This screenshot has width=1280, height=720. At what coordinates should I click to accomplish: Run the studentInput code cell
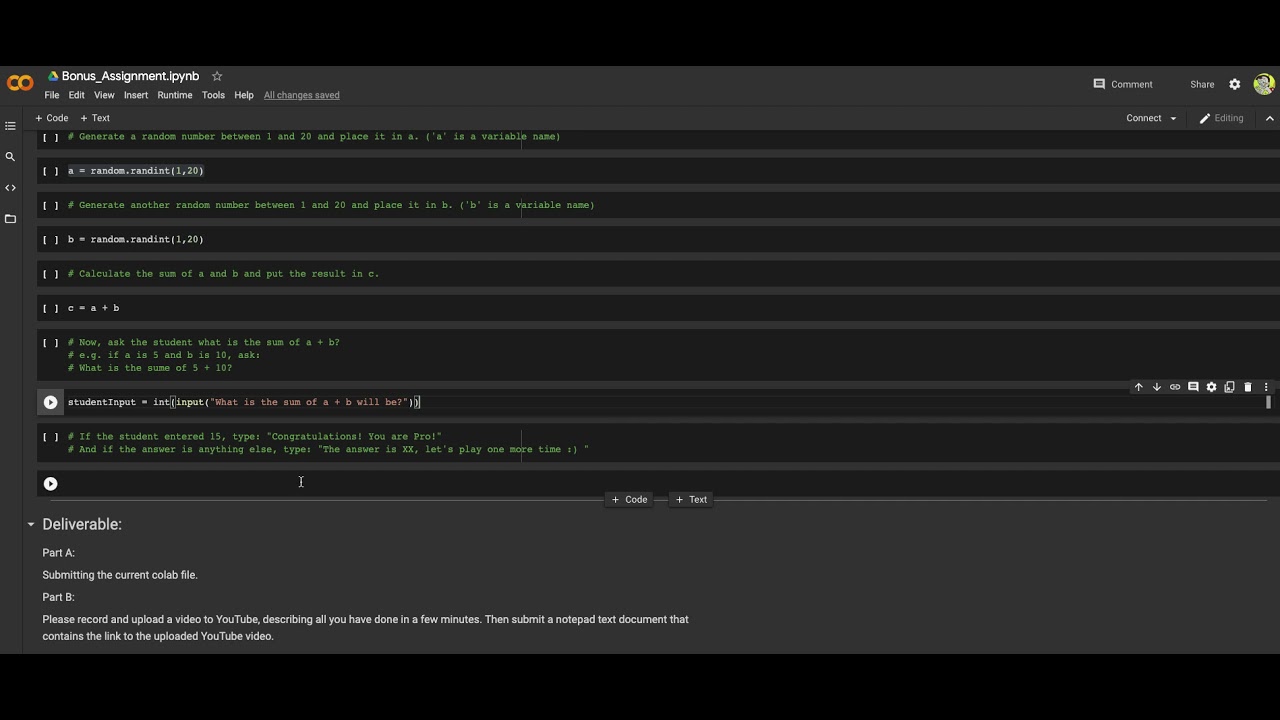pos(50,402)
